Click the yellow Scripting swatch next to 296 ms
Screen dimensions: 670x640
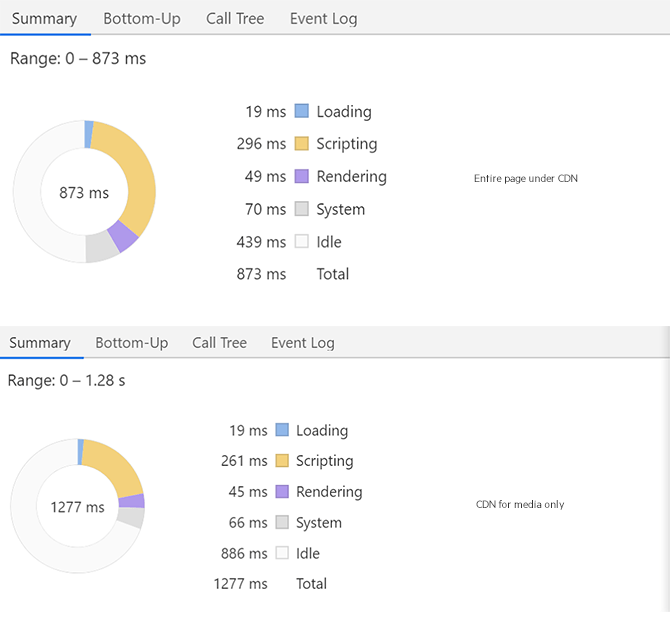(x=302, y=144)
